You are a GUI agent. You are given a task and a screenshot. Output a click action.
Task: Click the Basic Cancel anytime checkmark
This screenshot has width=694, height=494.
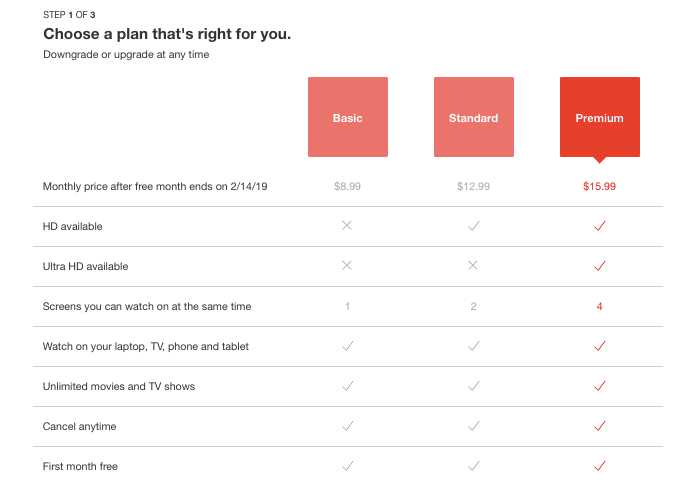point(347,426)
